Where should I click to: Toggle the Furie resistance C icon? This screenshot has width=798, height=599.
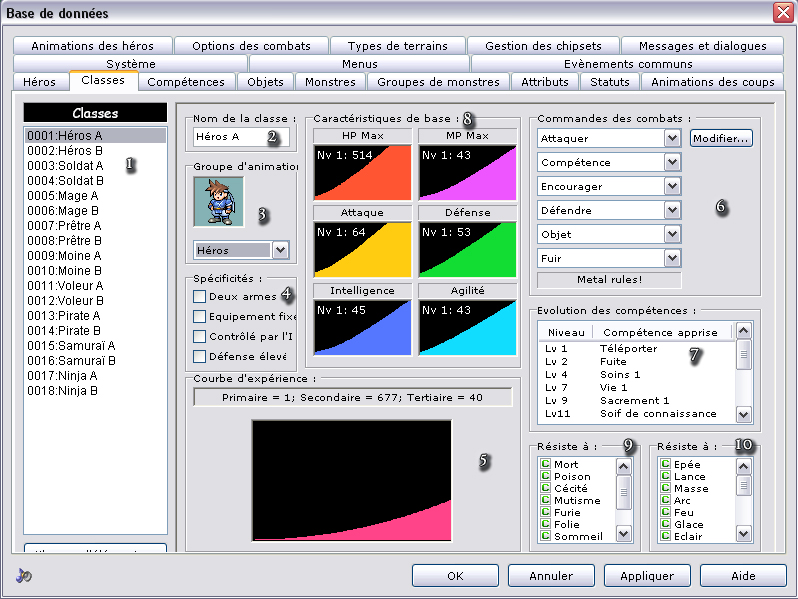pyautogui.click(x=546, y=511)
